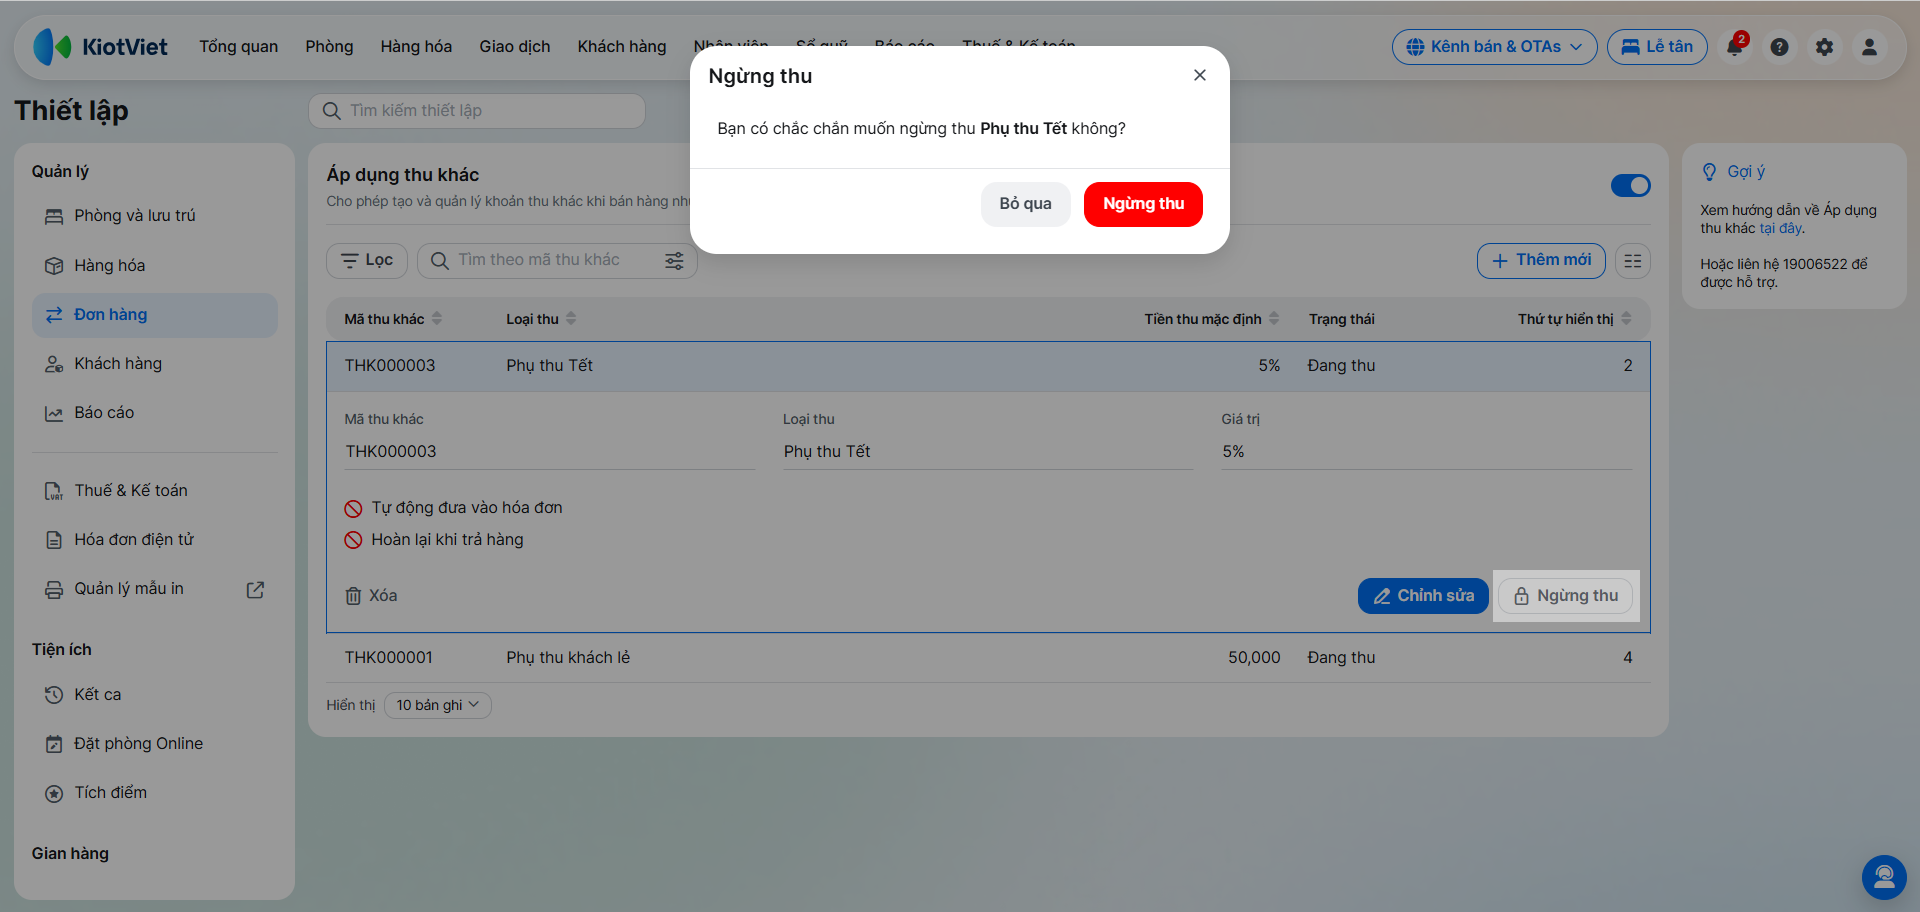
Task: Open Quản lý mẫu in in the sidebar
Action: [129, 589]
